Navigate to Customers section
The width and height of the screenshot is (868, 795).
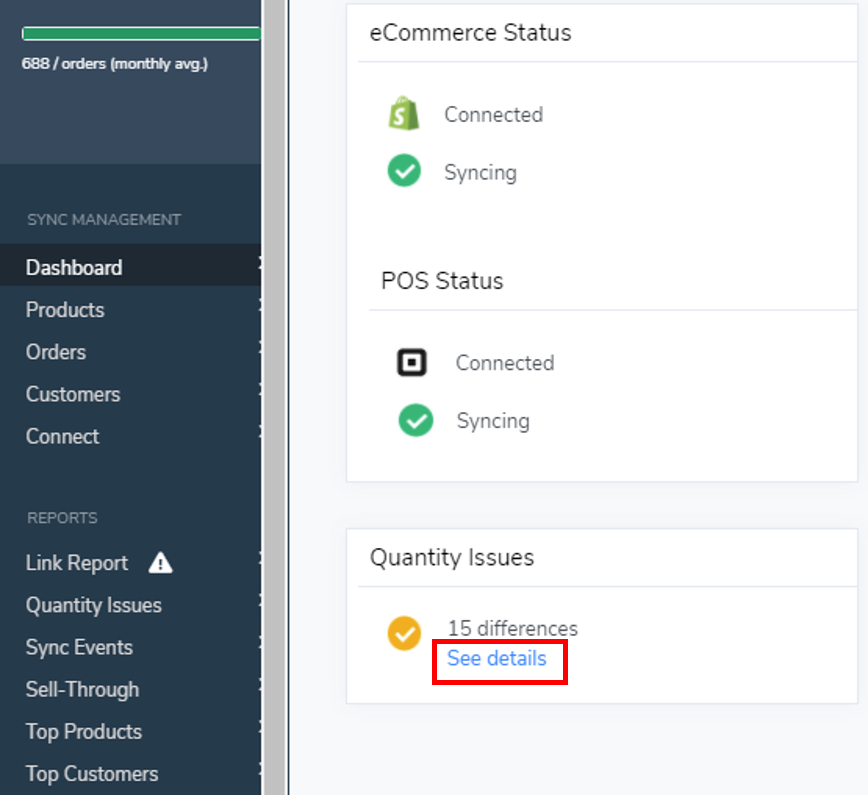73,394
